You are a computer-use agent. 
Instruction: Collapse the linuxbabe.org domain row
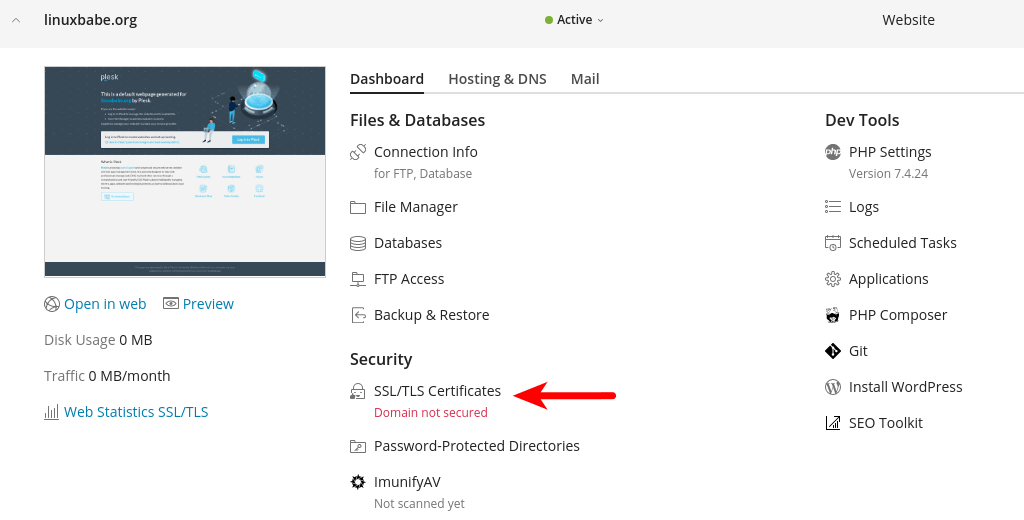point(16,20)
